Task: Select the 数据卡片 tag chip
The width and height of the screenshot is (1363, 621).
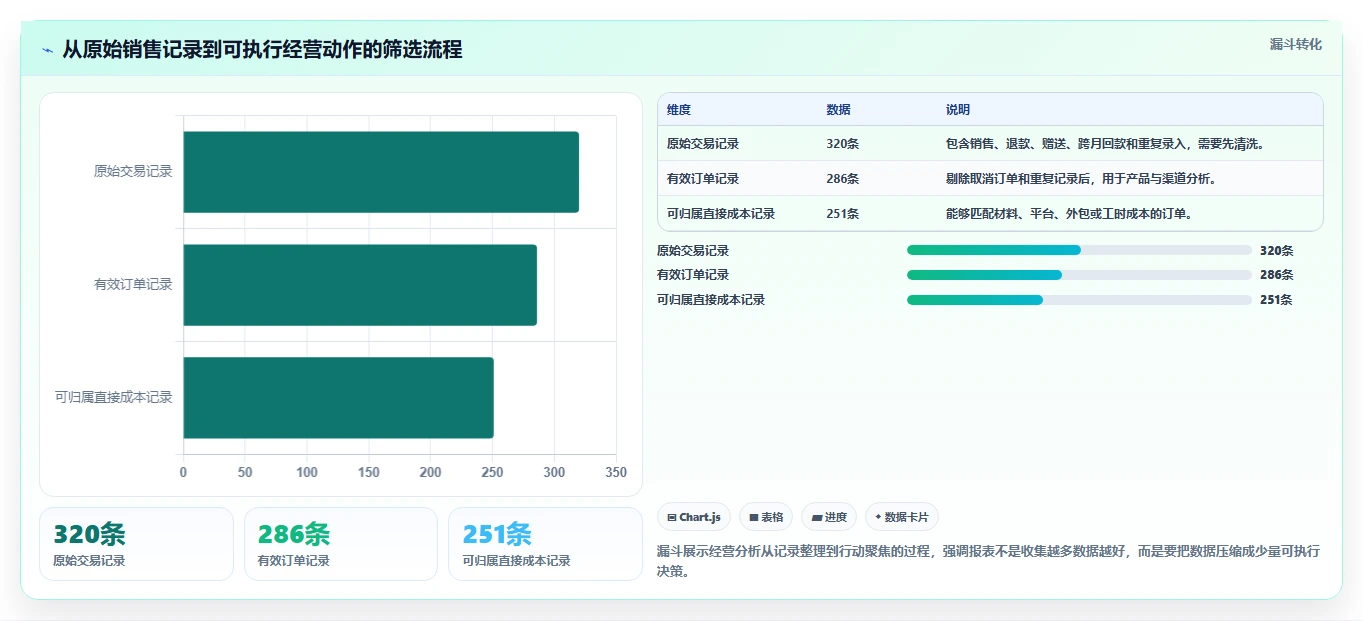Action: point(902,517)
